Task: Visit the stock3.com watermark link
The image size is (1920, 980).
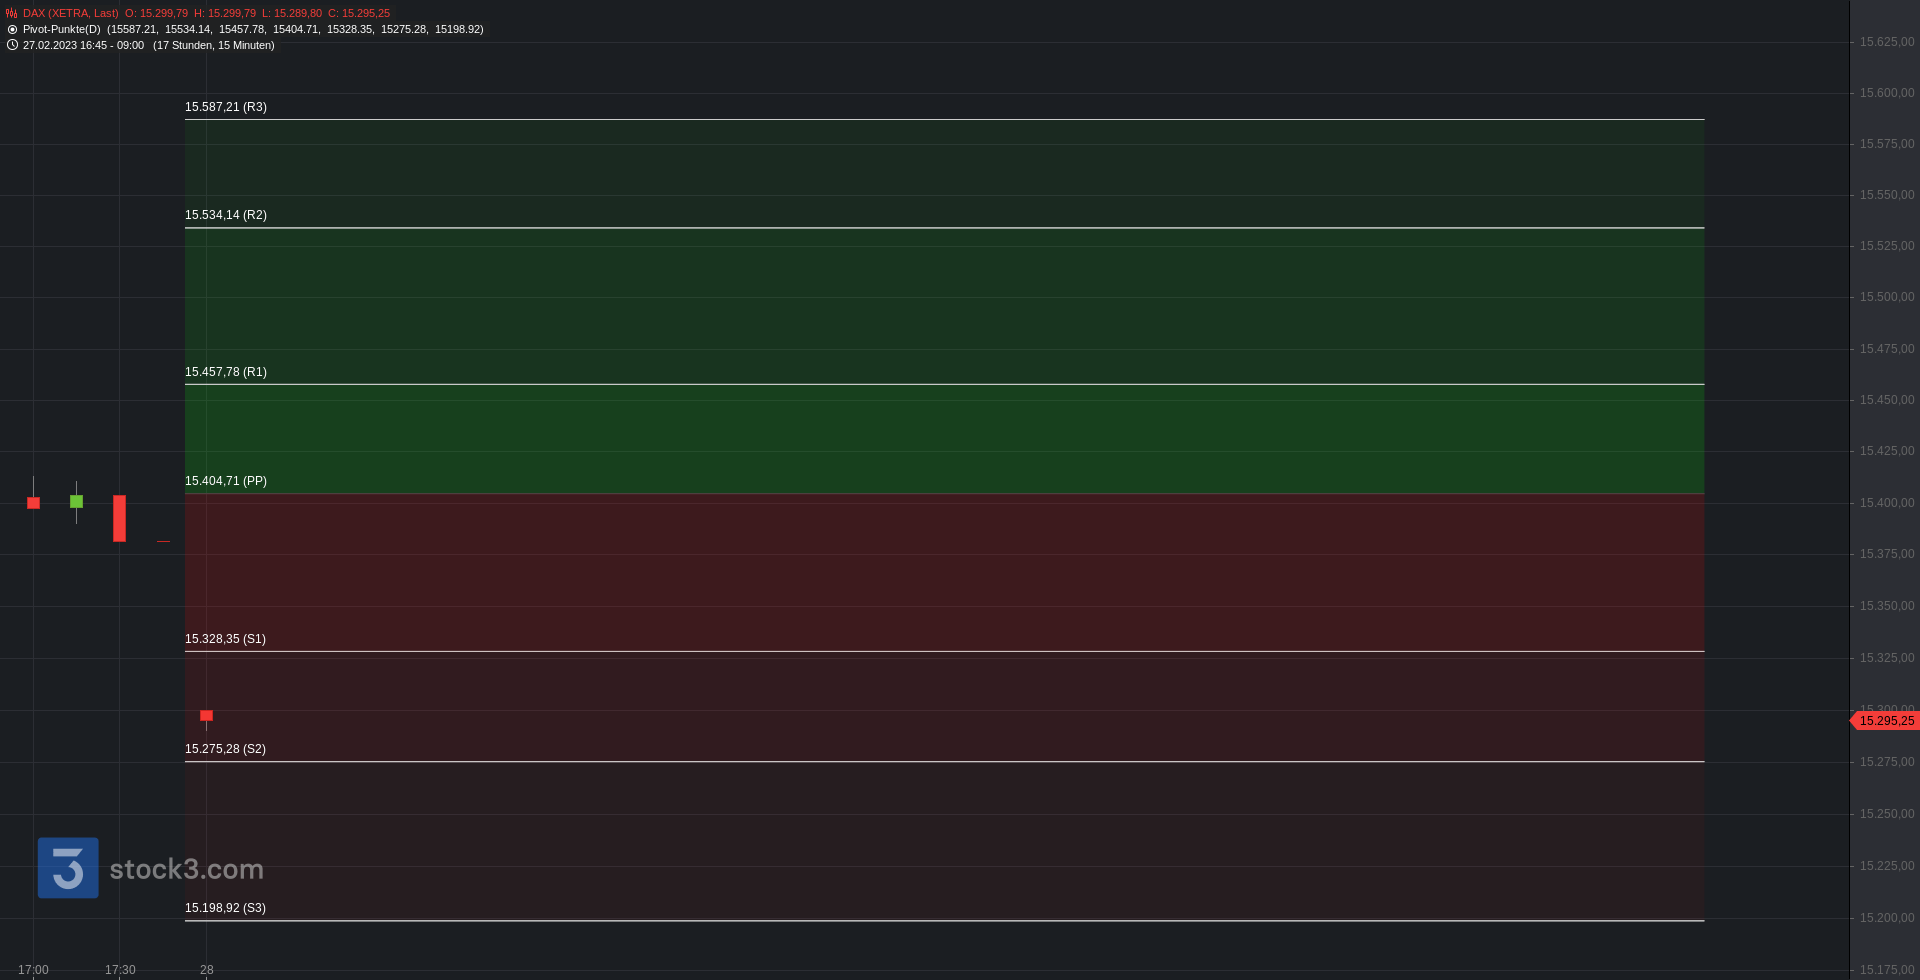Action: [187, 869]
